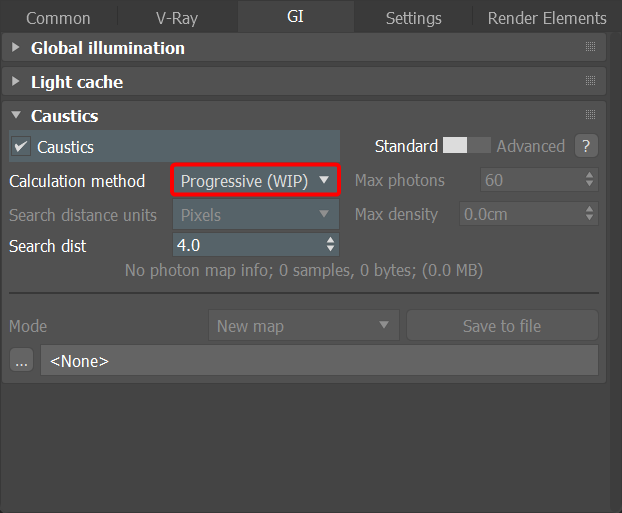Image resolution: width=622 pixels, height=513 pixels.
Task: Open the Mode dropdown showing New map
Action: pos(303,326)
